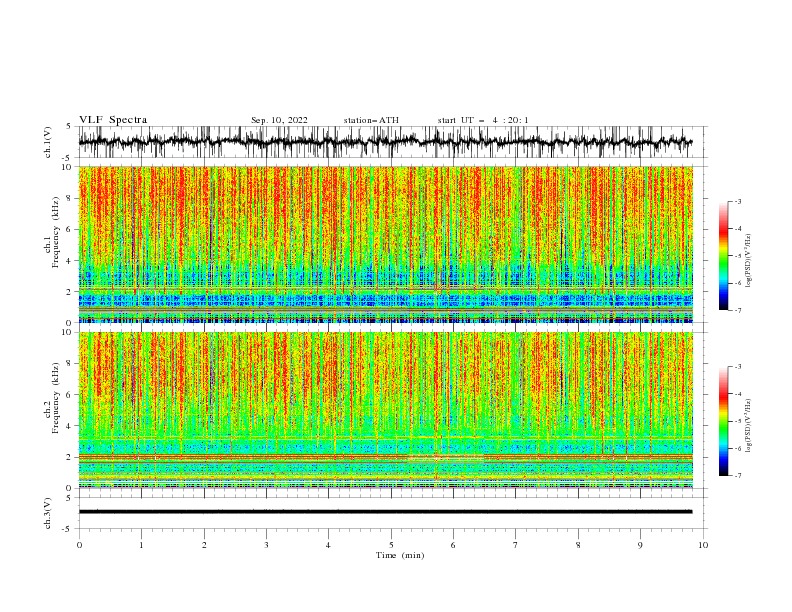This screenshot has height=612, width=792.
Task: Click the ch.1 waveform trace plot
Action: point(386,142)
